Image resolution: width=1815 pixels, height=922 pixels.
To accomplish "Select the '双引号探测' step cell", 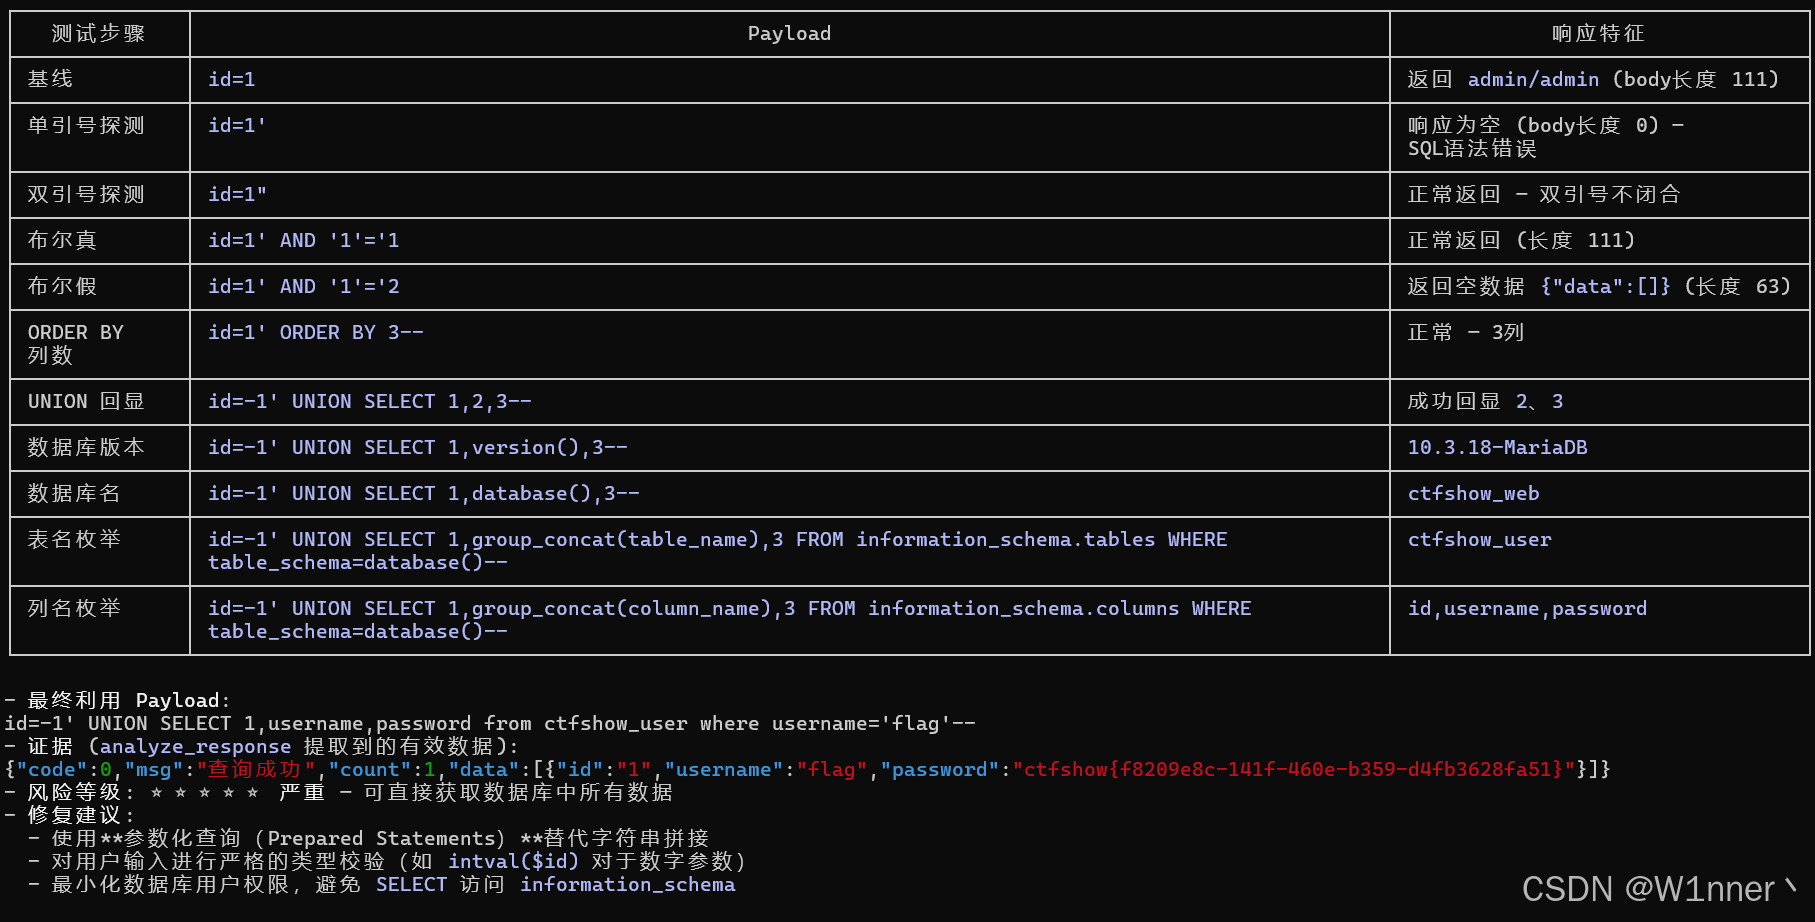I will click(x=86, y=195).
